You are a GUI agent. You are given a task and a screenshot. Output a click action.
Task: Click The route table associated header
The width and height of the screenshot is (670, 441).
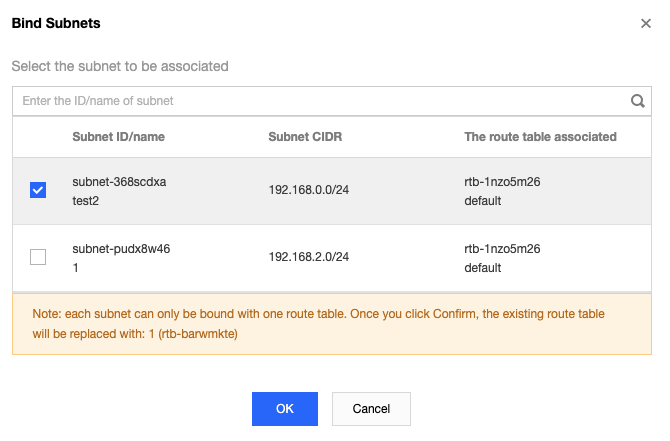pos(540,136)
